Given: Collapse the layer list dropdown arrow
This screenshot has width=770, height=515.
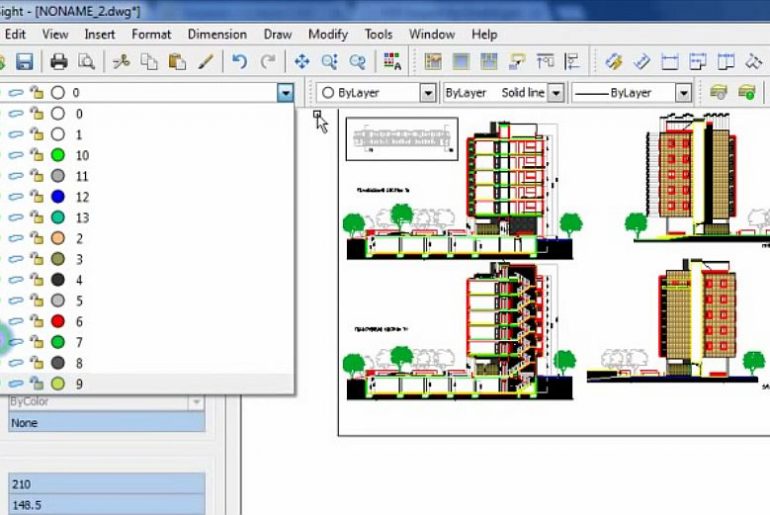Looking at the screenshot, I should pos(286,93).
